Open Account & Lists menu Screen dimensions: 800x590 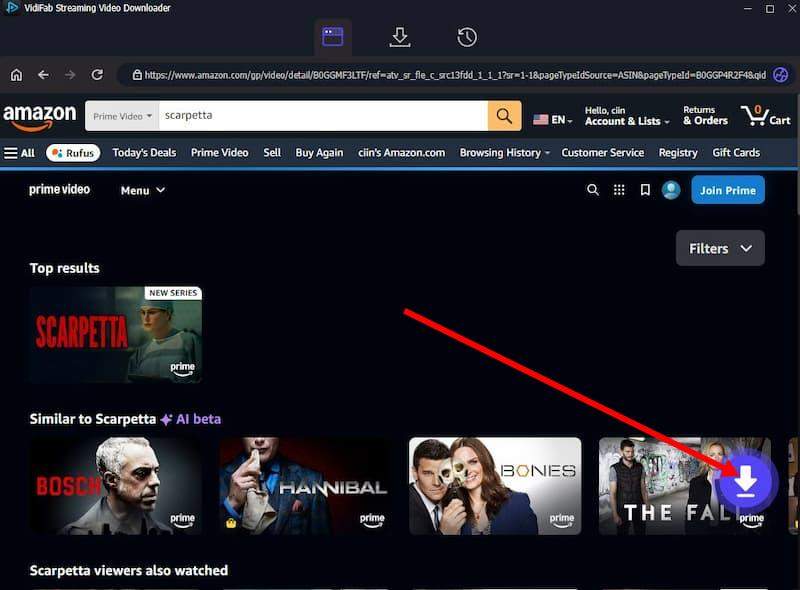627,116
